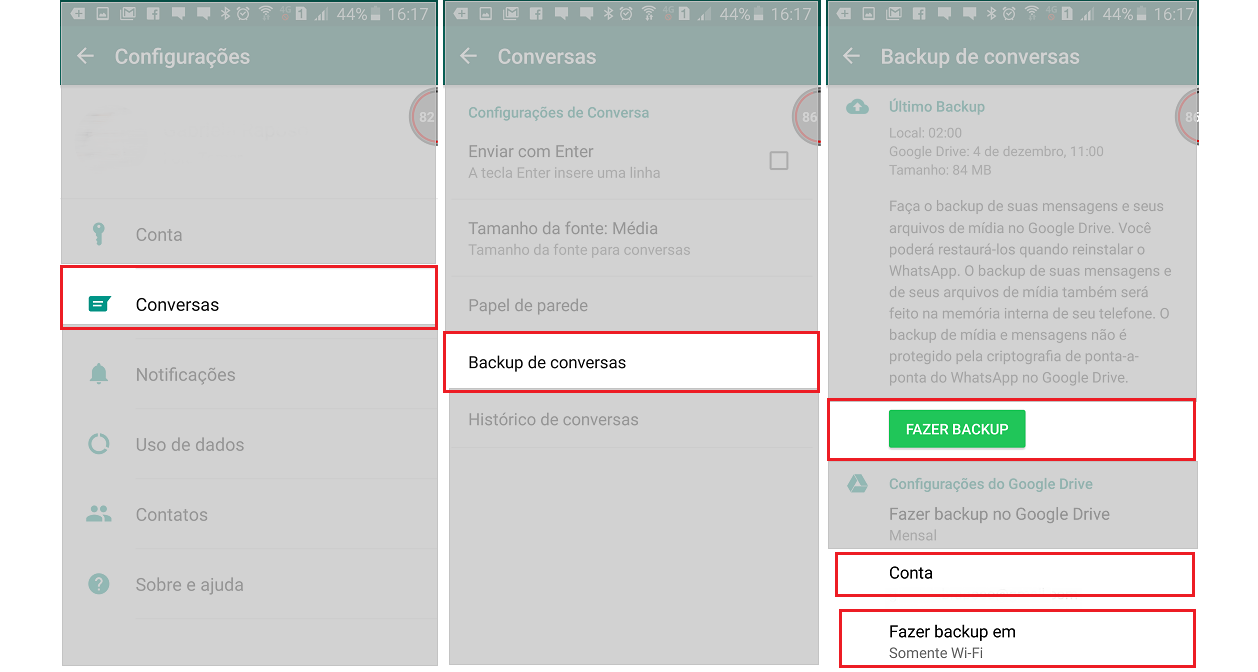1258x672 pixels.
Task: Open Tamanho da fonte: Média option
Action: click(631, 238)
